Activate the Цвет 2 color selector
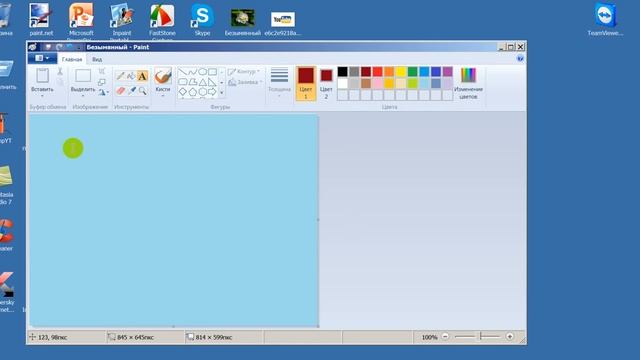The image size is (640, 360). [x=326, y=83]
